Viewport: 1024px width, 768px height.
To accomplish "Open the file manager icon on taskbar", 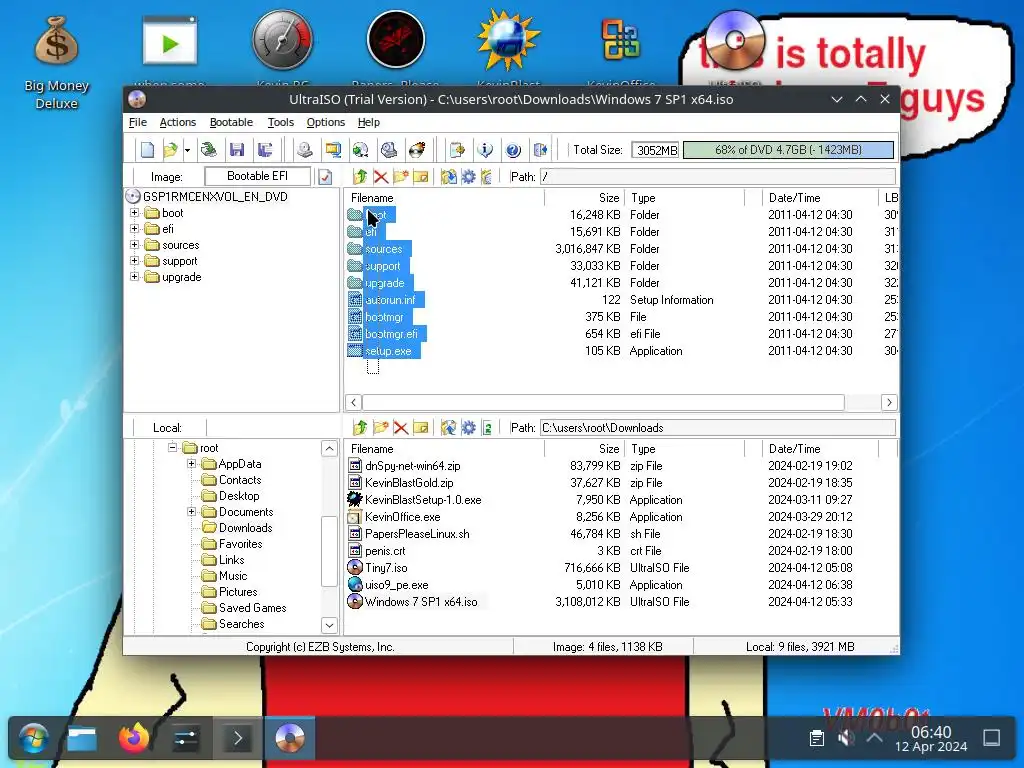I will click(x=82, y=739).
